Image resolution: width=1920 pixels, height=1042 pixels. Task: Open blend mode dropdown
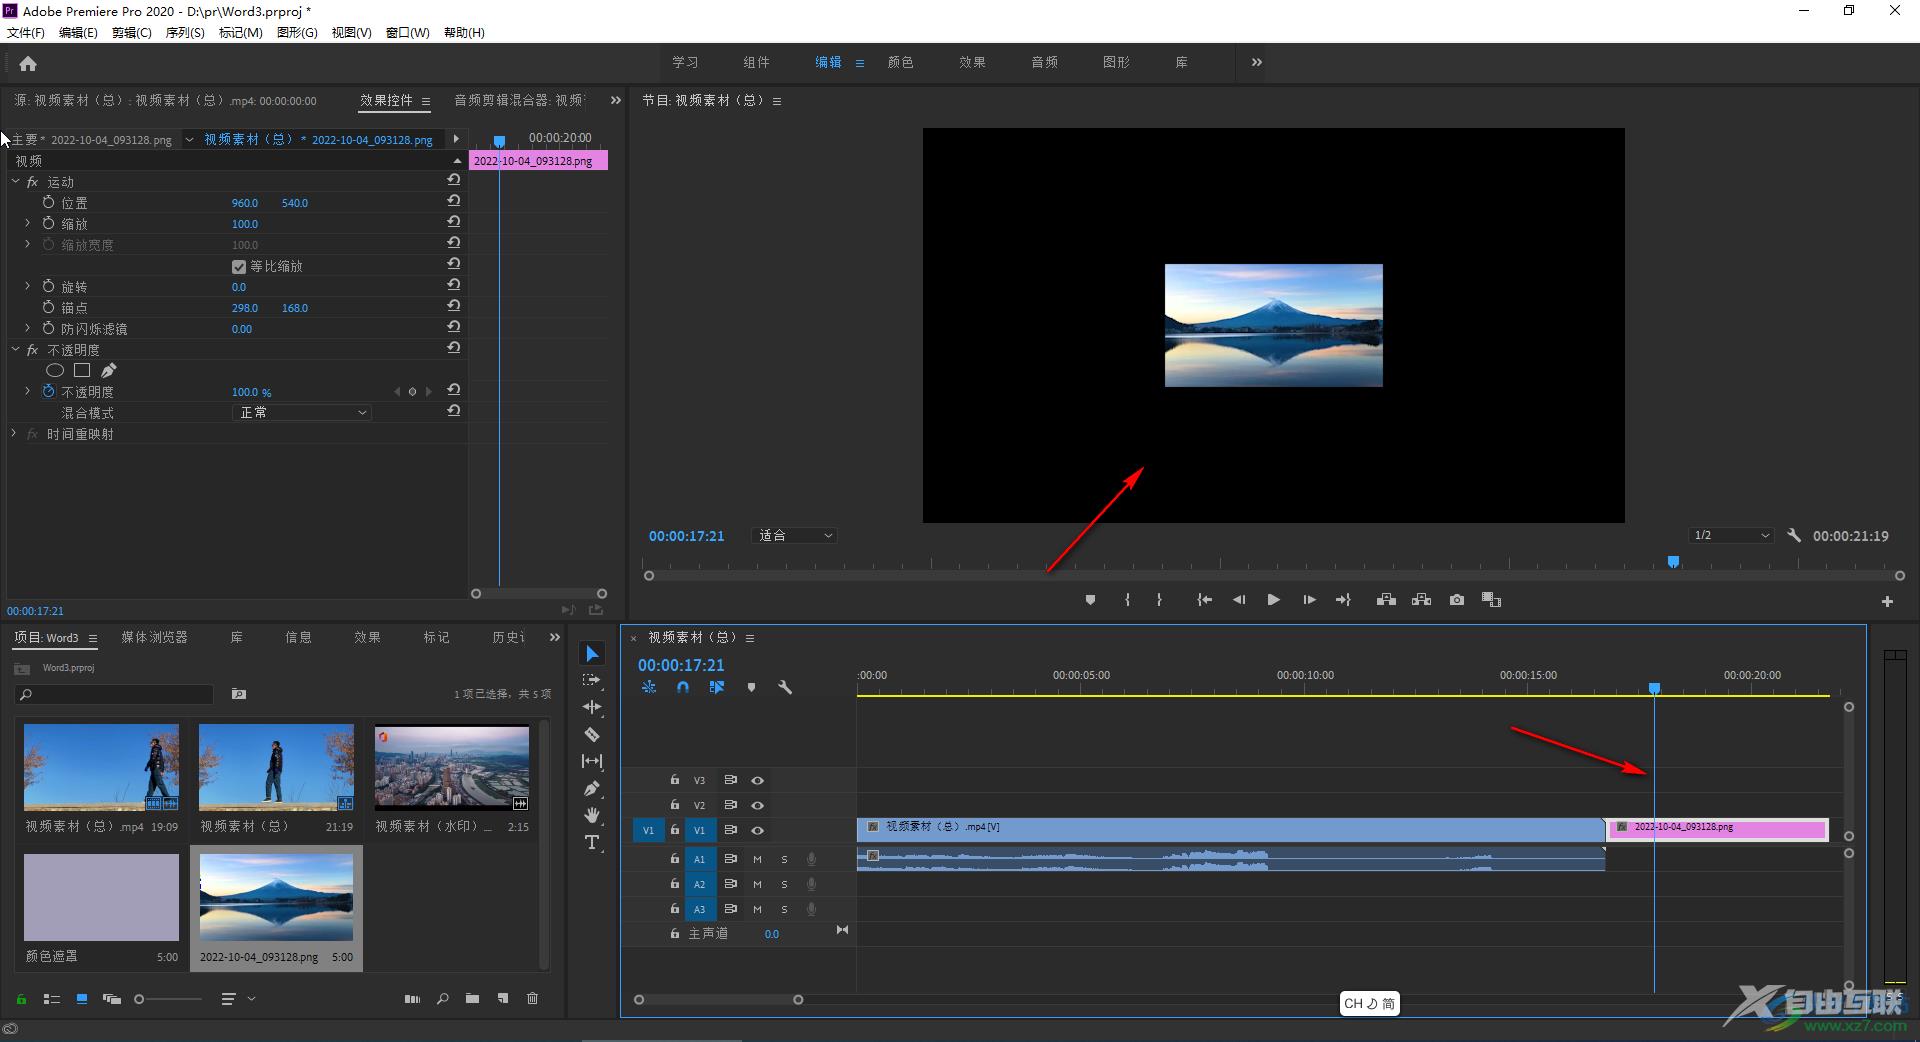(303, 412)
